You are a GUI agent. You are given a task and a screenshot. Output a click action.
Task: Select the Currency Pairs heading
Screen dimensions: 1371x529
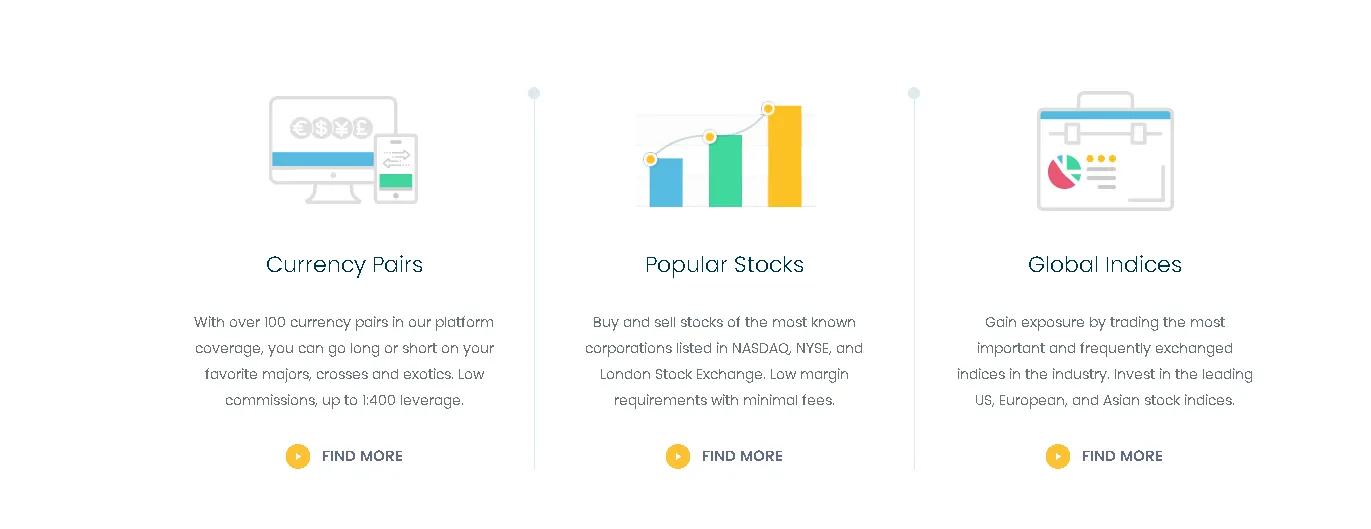344,265
